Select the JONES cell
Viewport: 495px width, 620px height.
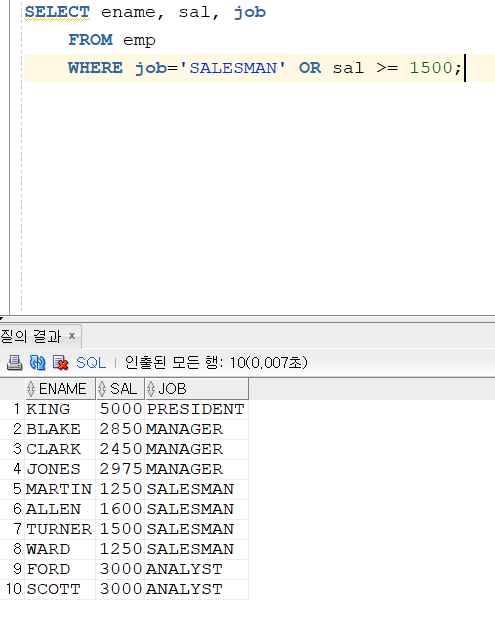point(60,469)
